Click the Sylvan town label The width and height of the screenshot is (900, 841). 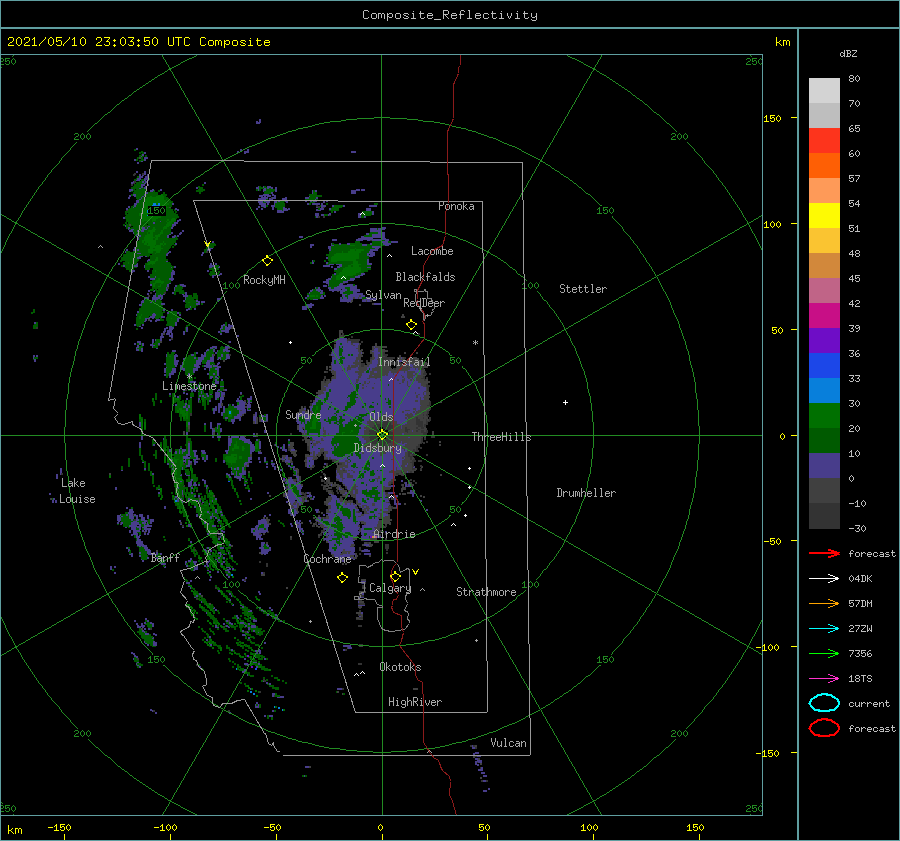point(383,295)
